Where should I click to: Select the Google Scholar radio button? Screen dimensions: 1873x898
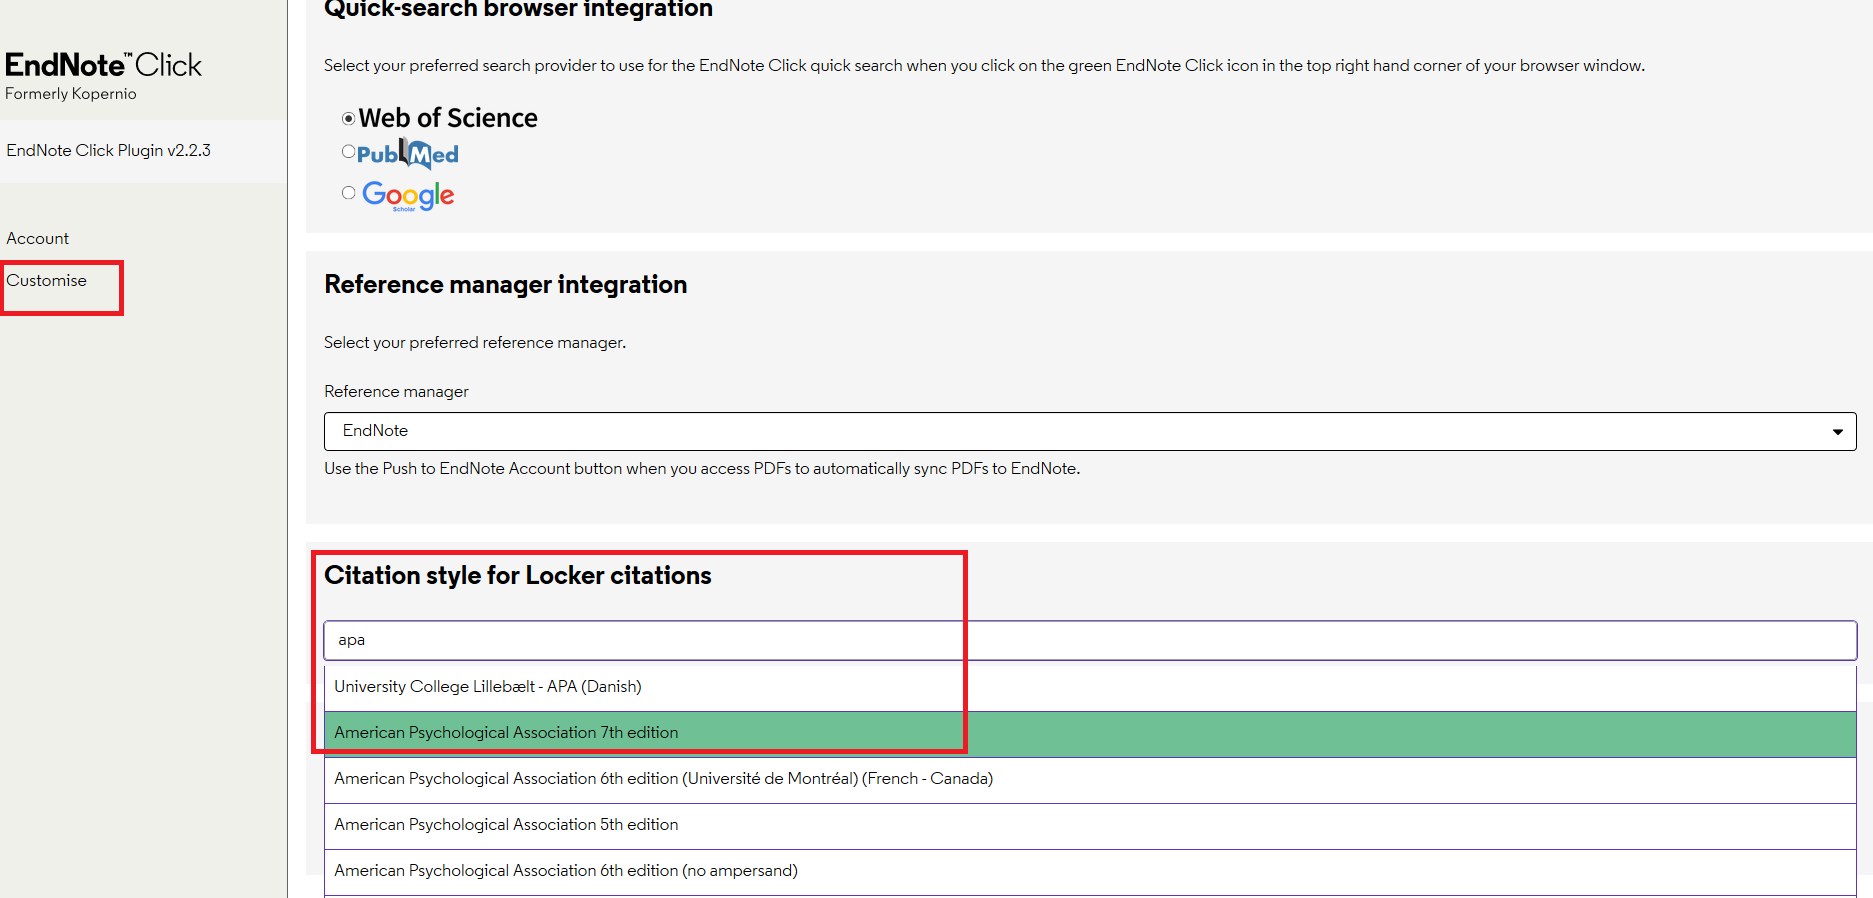348,193
